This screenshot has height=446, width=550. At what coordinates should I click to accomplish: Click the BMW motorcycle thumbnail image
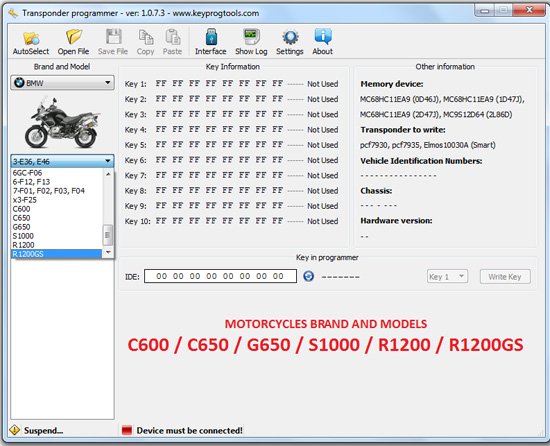pyautogui.click(x=62, y=122)
